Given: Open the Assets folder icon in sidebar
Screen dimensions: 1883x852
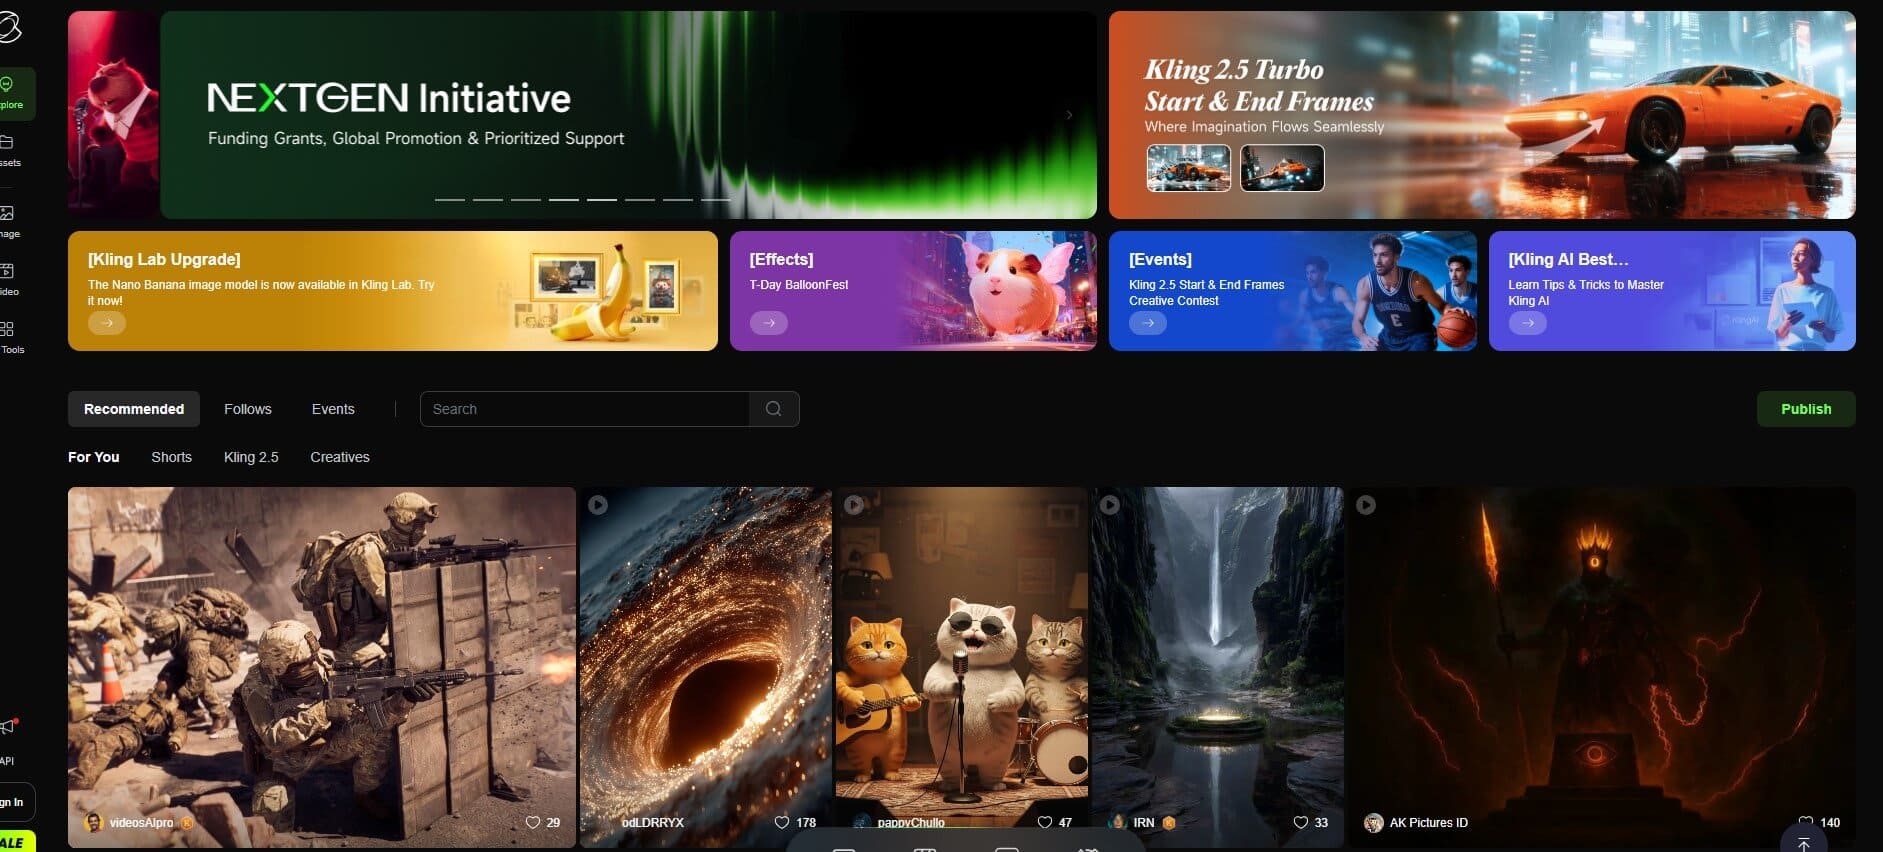Looking at the screenshot, I should click(x=8, y=143).
